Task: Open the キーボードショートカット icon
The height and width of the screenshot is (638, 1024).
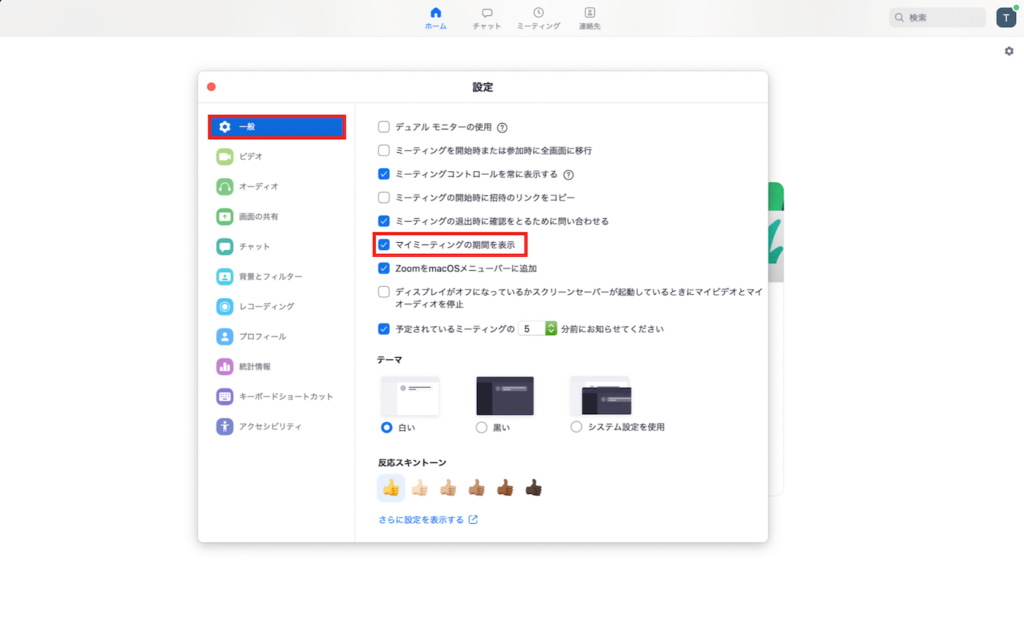Action: click(x=225, y=397)
